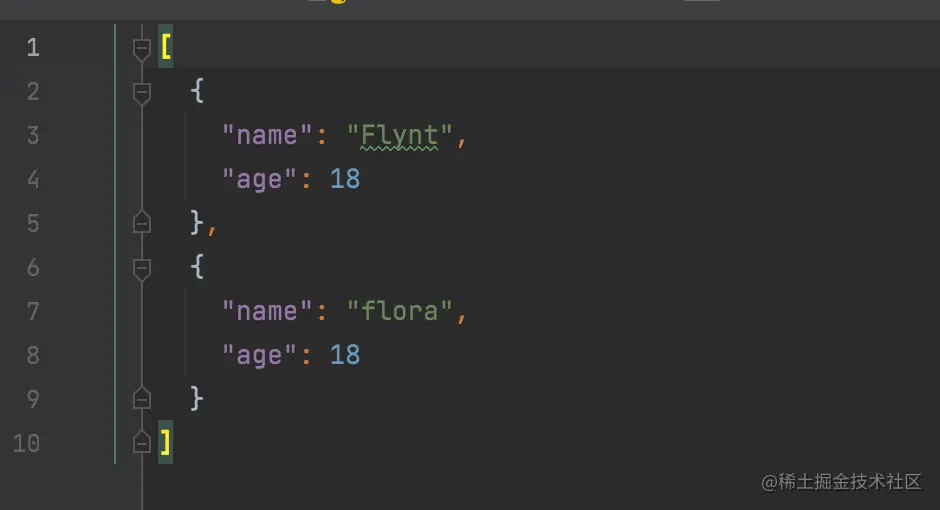Select line number 5 in the gutter
This screenshot has width=940, height=510.
tap(33, 224)
